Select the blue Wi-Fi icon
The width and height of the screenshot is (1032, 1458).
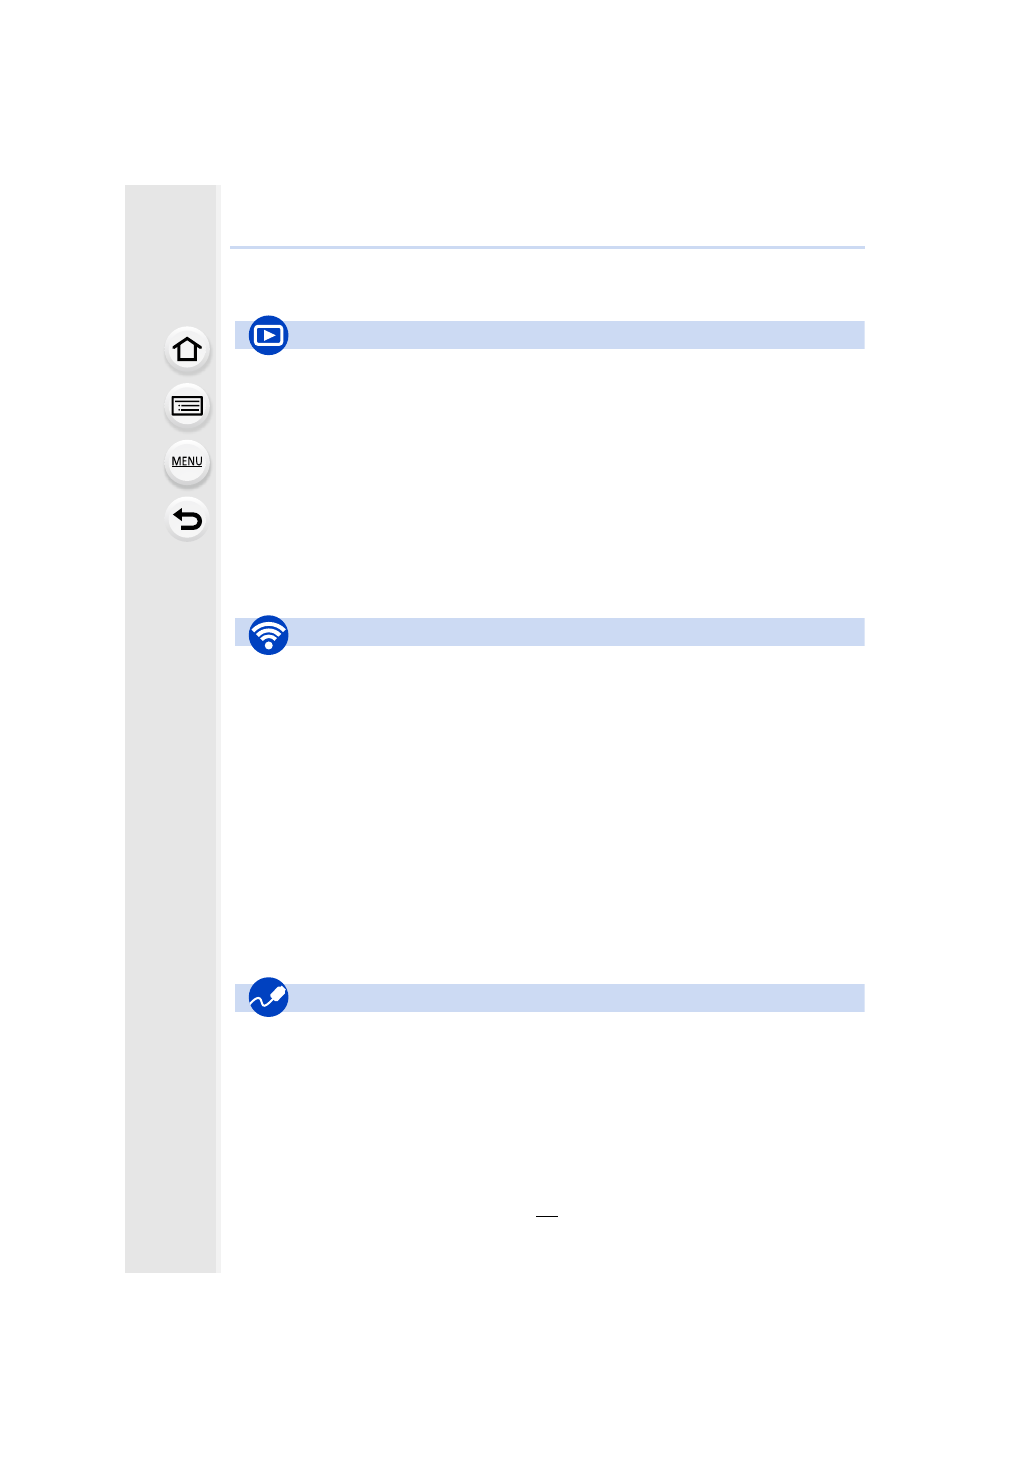click(x=268, y=634)
